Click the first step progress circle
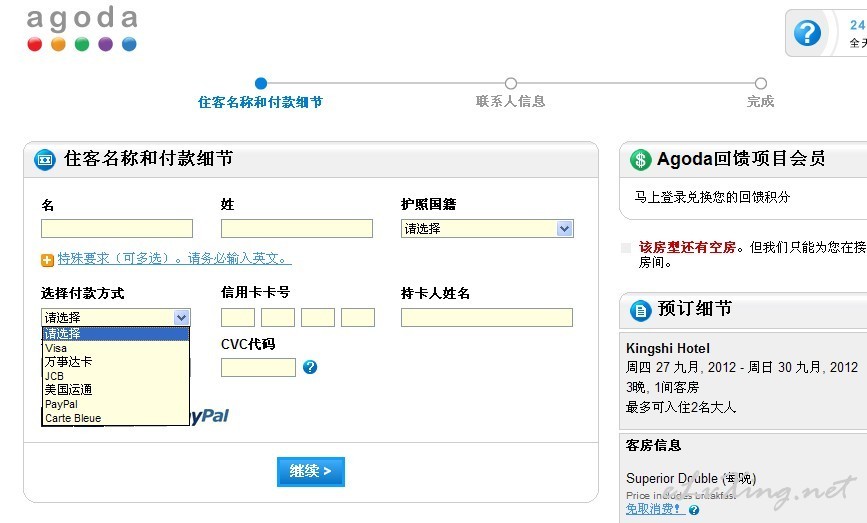The width and height of the screenshot is (867, 523). pos(261,83)
